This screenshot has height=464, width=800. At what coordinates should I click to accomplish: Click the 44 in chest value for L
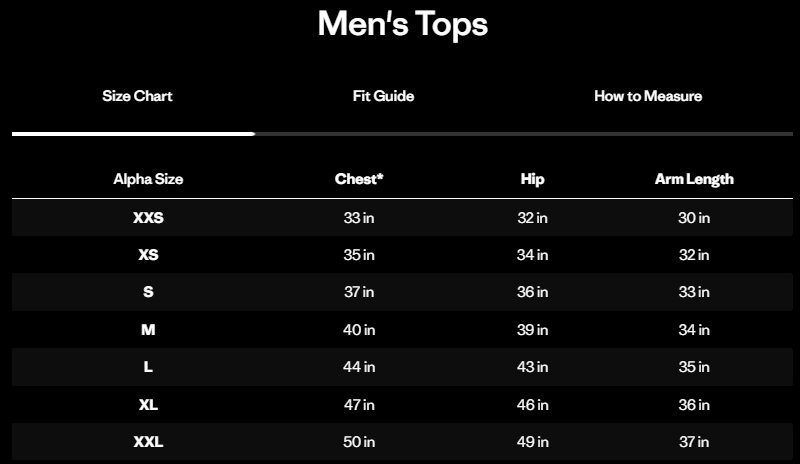click(359, 367)
